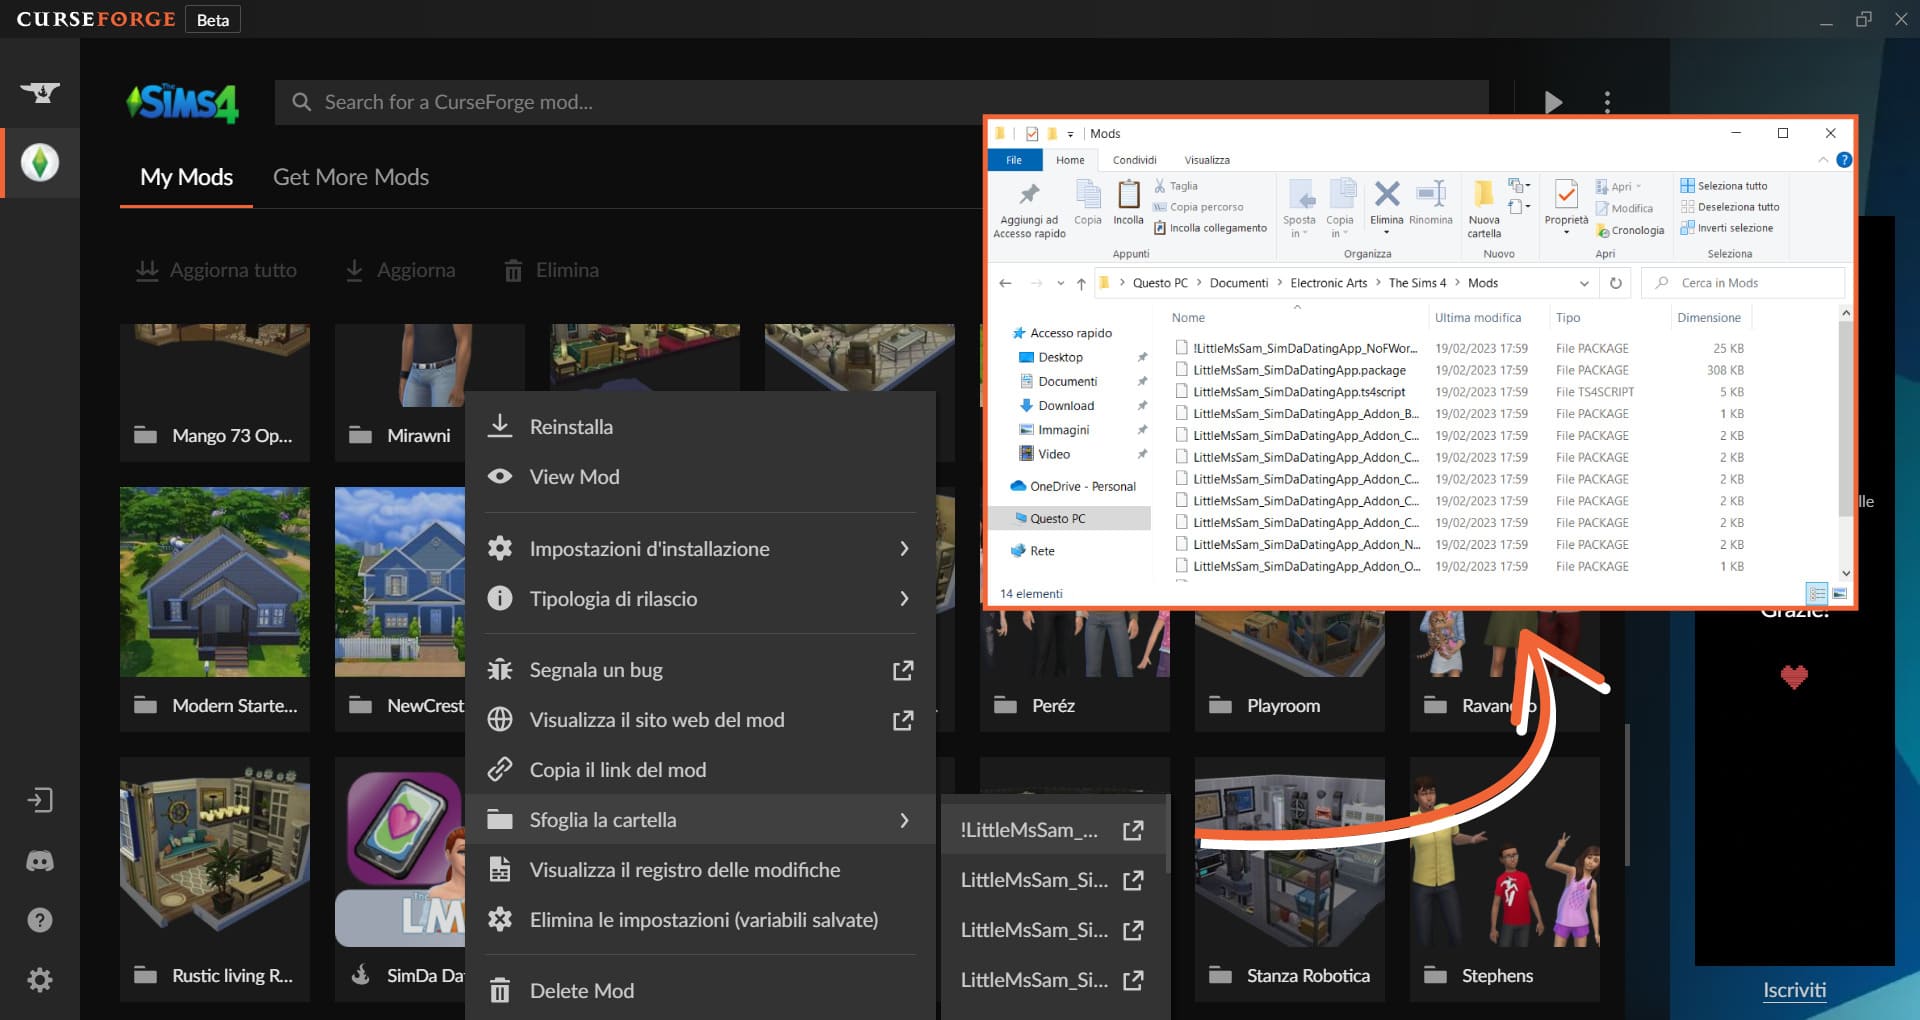Screen dimensions: 1920x1020
Task: Switch to Get More Mods tab
Action: click(351, 177)
